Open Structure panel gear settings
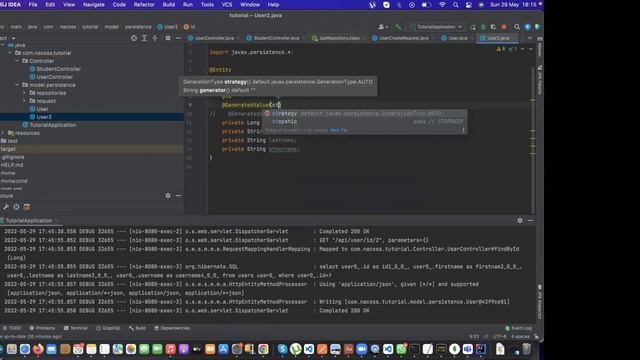 [168, 196]
